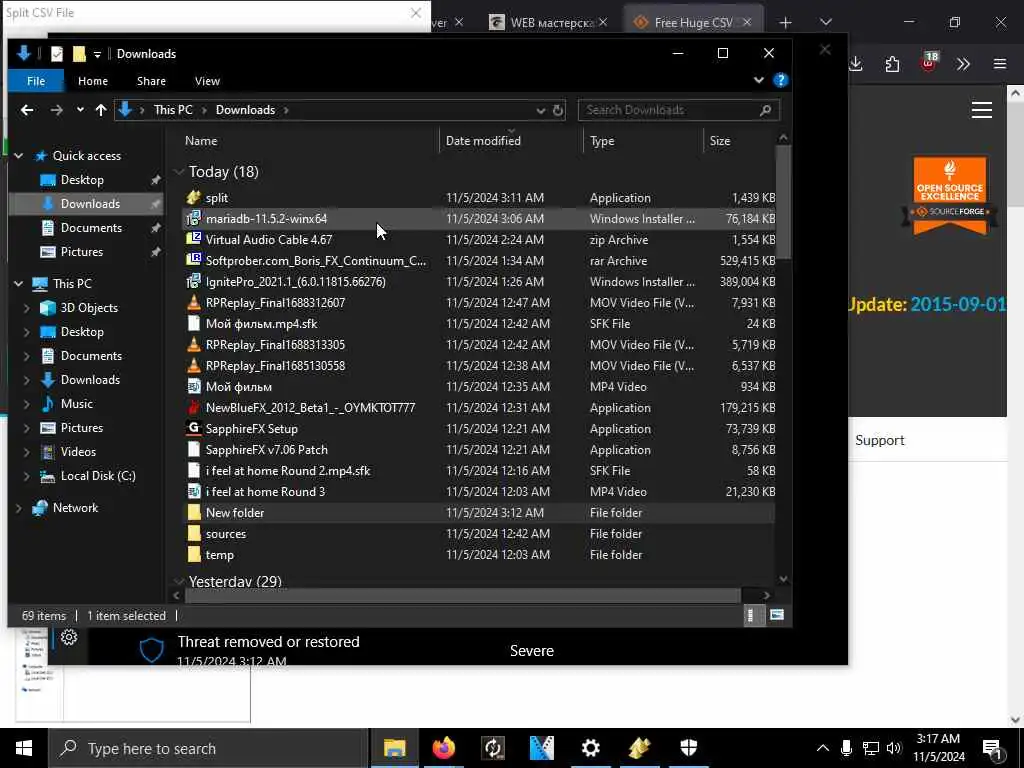Sort by the Date modified column header
The width and height of the screenshot is (1024, 768).
click(x=483, y=141)
